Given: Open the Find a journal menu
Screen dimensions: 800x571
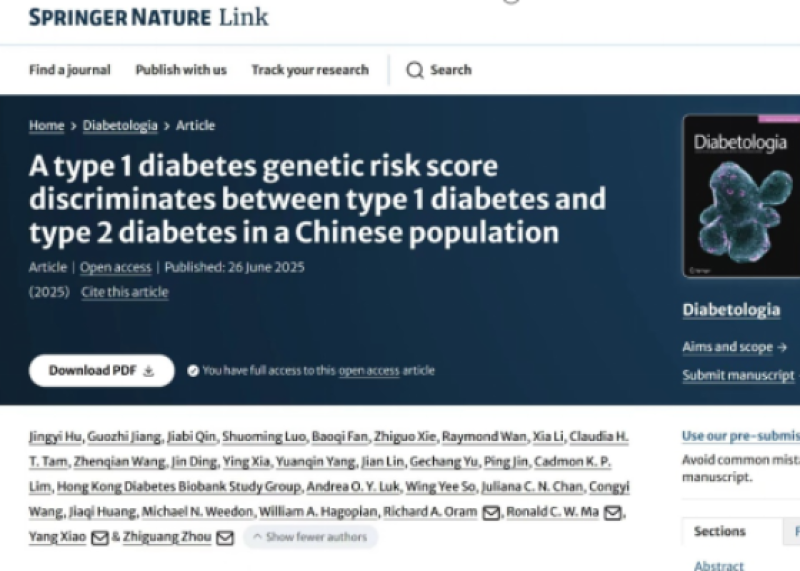Looking at the screenshot, I should pyautogui.click(x=70, y=70).
